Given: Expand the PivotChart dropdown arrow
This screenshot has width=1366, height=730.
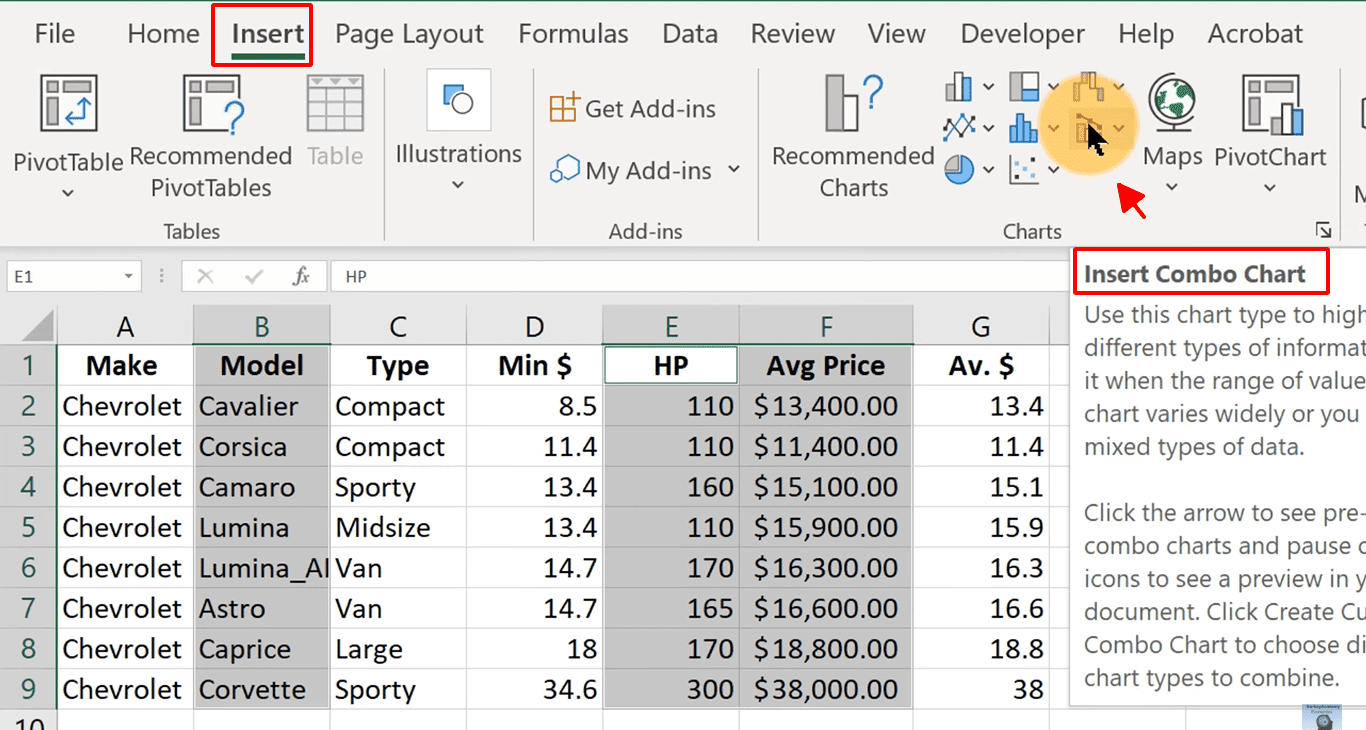Looking at the screenshot, I should point(1270,188).
